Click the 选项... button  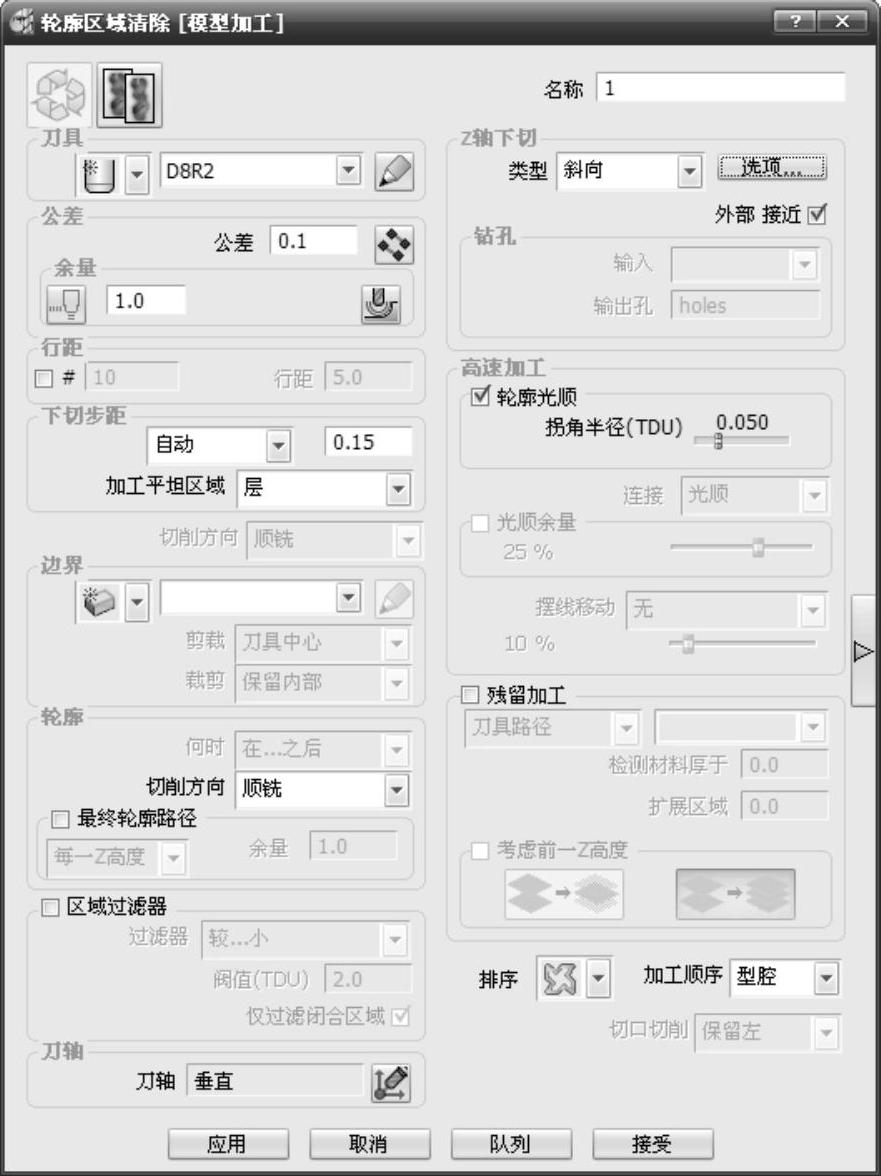click(x=772, y=167)
